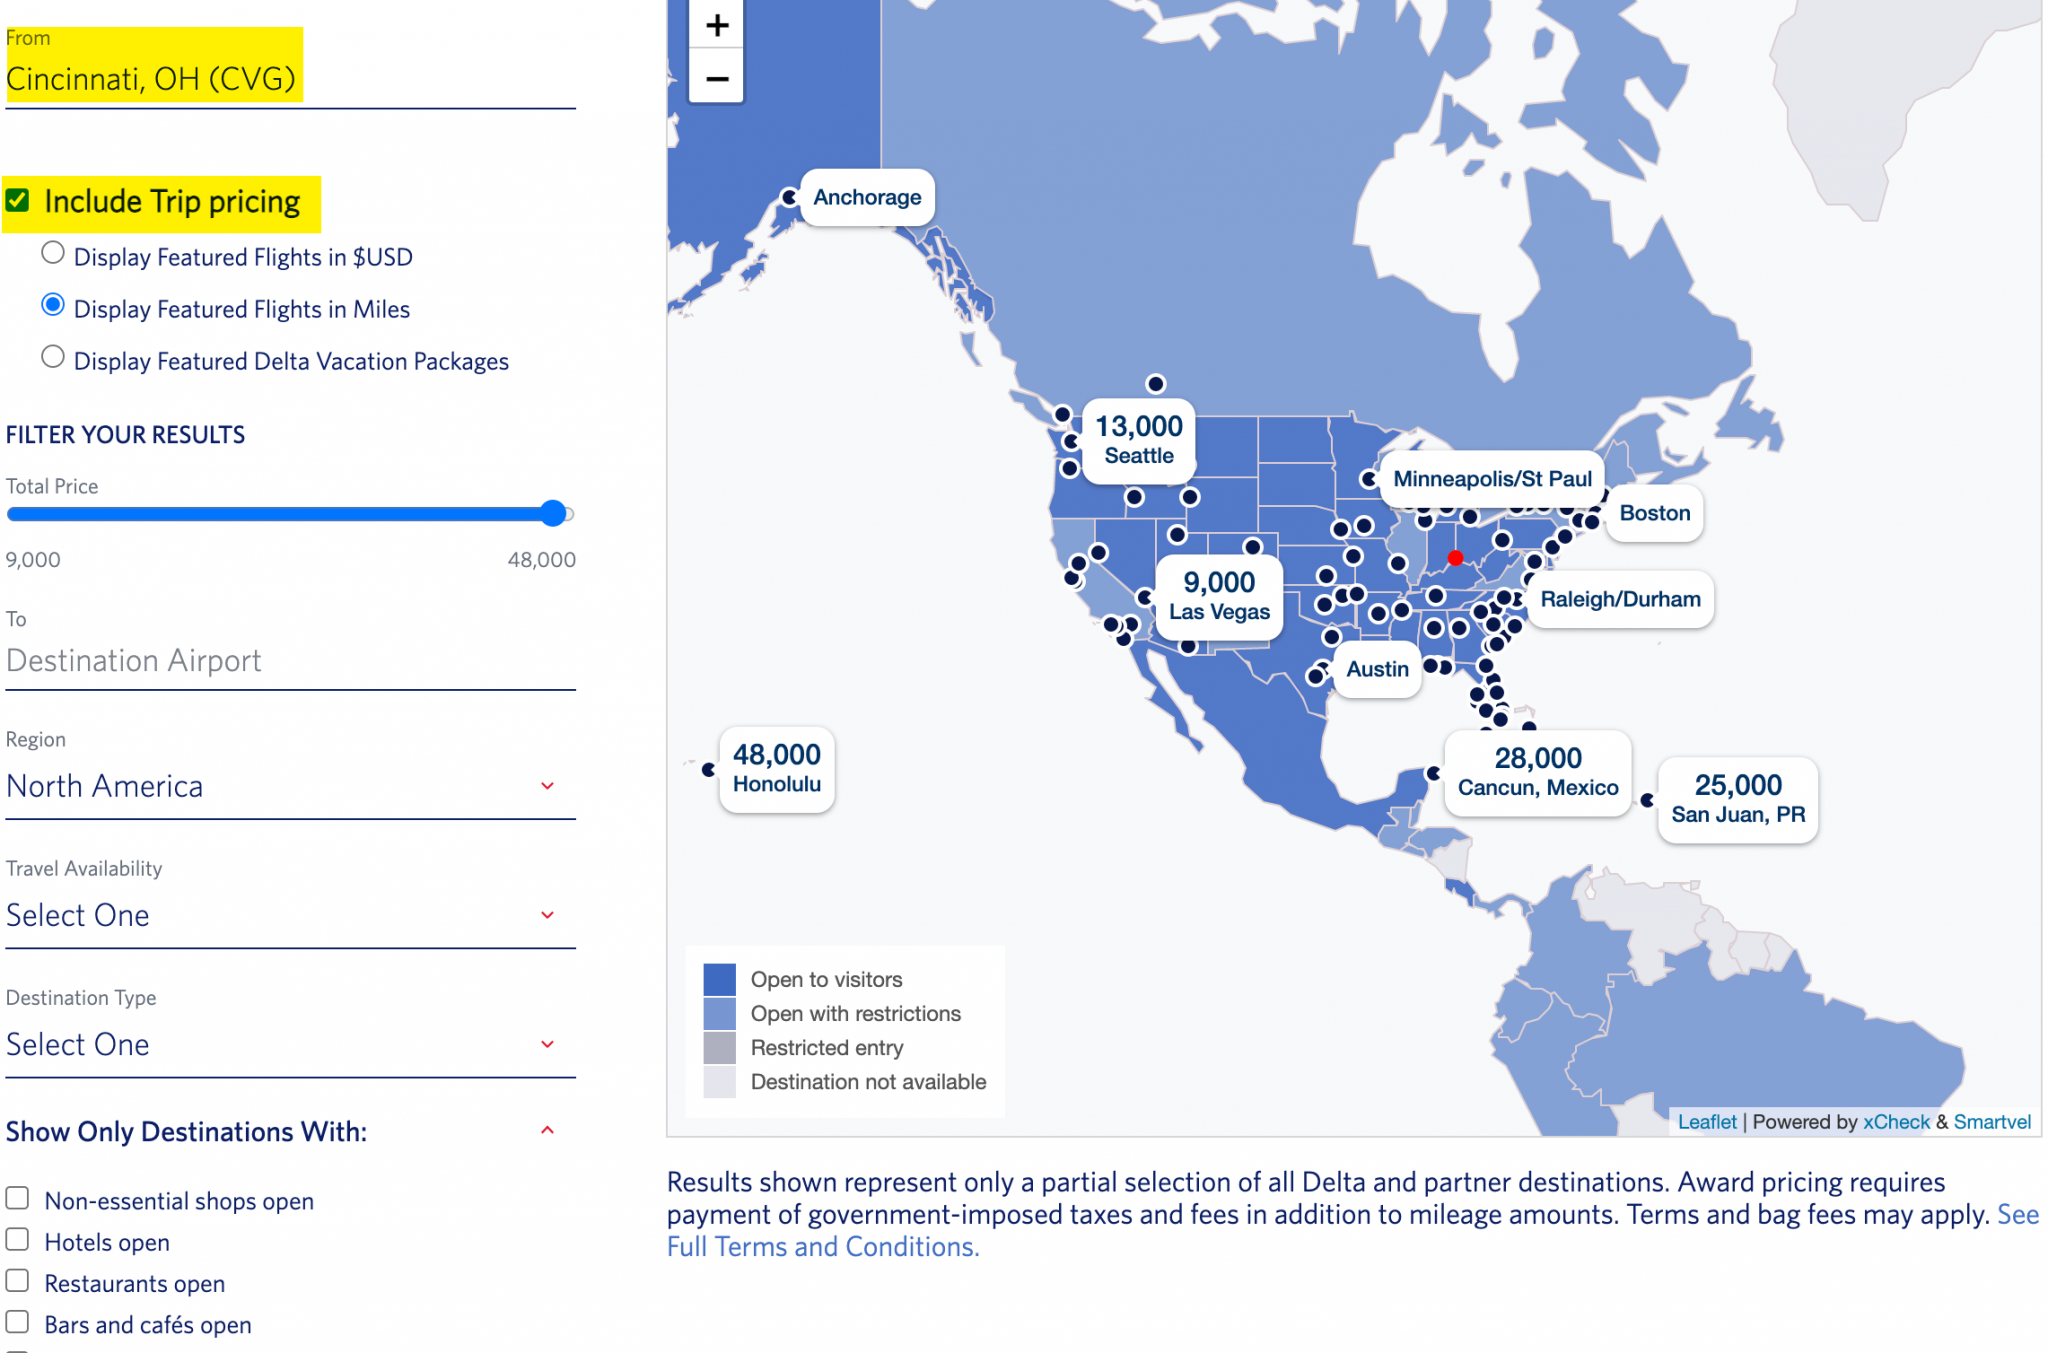This screenshot has height=1353, width=2048.
Task: Select the 13,000 miles Seattle price marker
Action: tap(1138, 440)
